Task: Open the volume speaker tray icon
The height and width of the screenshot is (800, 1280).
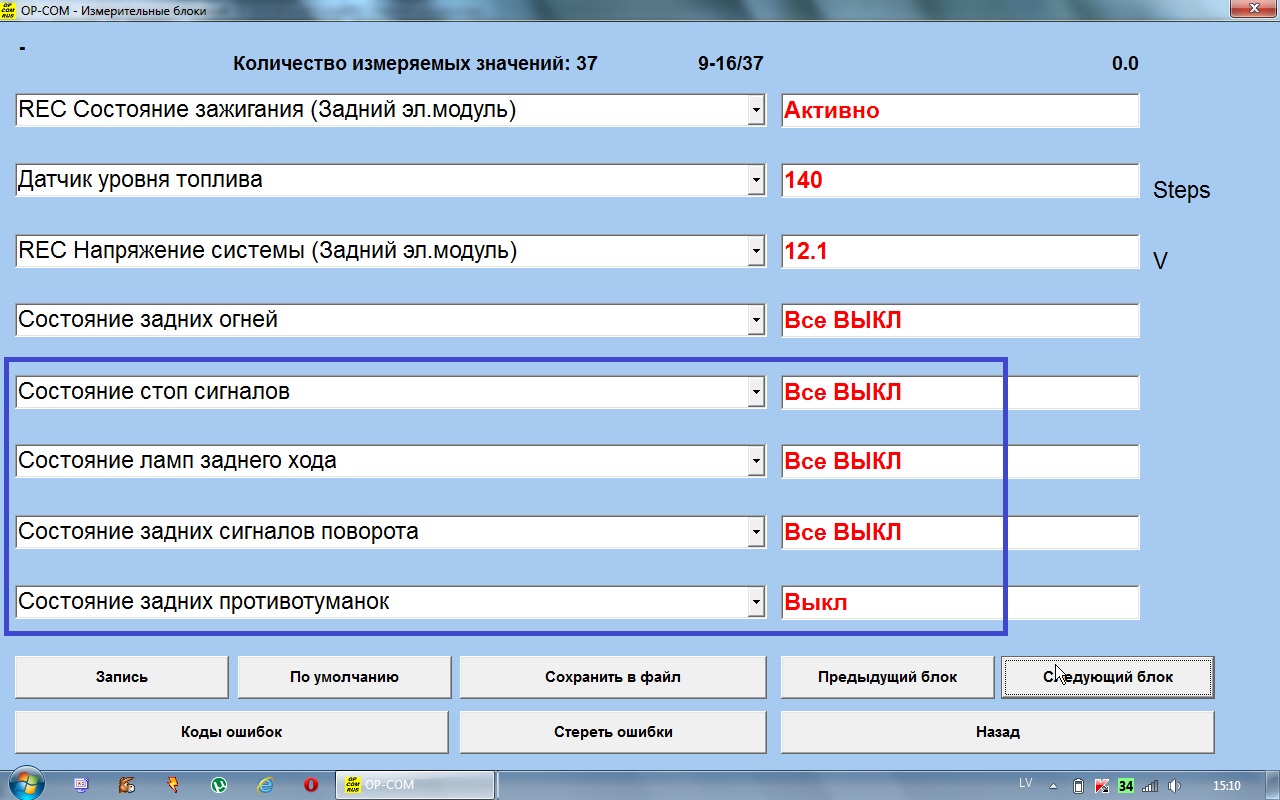Action: (x=1174, y=785)
